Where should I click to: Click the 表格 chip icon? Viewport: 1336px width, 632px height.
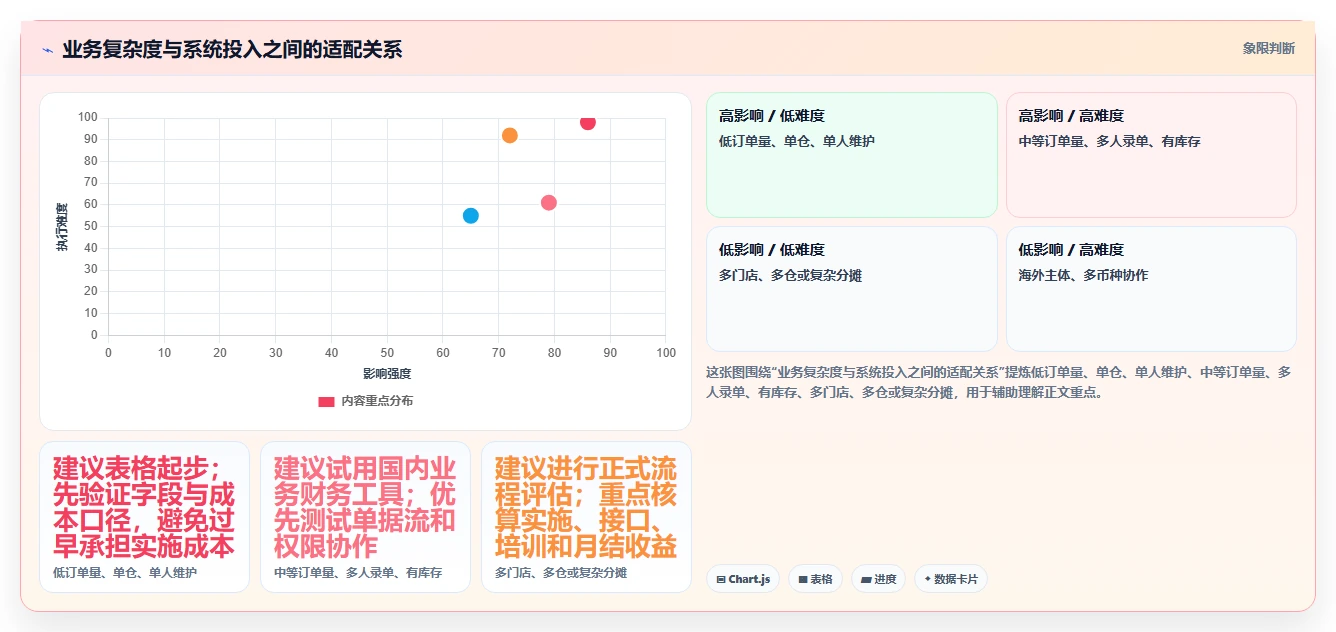click(x=802, y=579)
